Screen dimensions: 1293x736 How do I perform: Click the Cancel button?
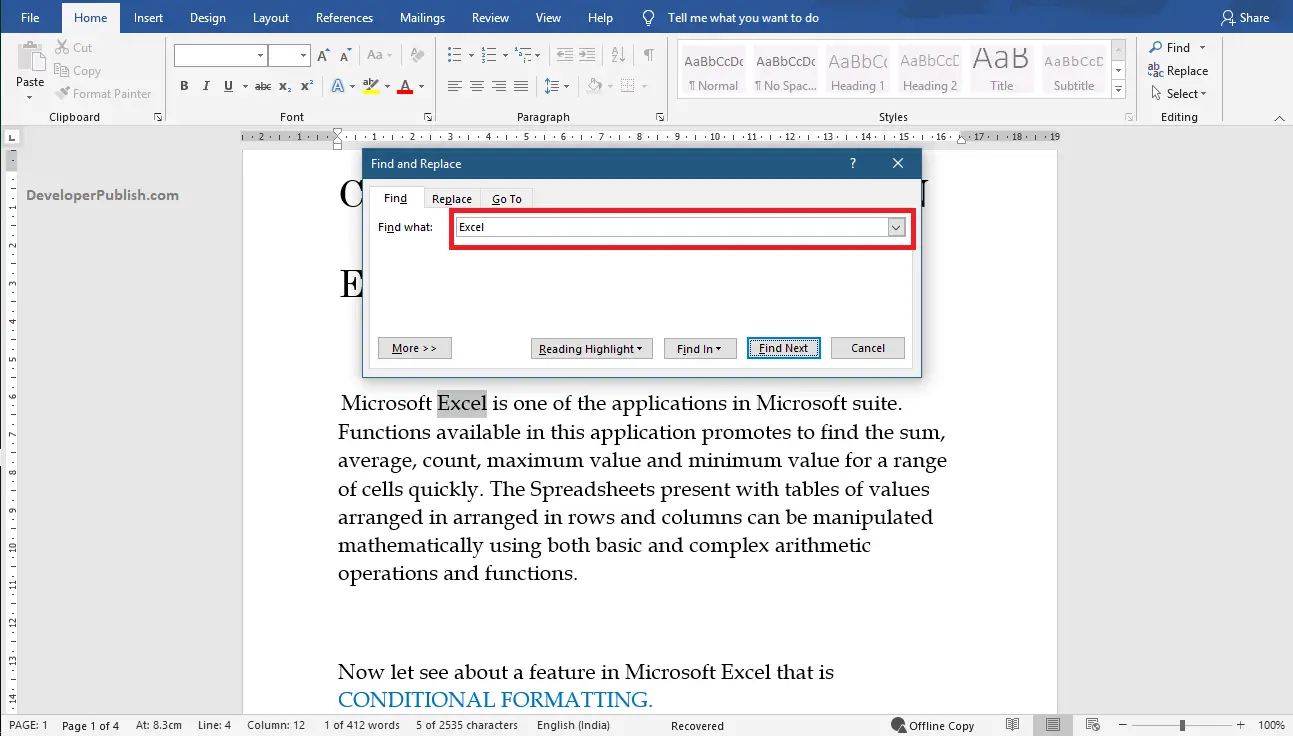(x=868, y=348)
